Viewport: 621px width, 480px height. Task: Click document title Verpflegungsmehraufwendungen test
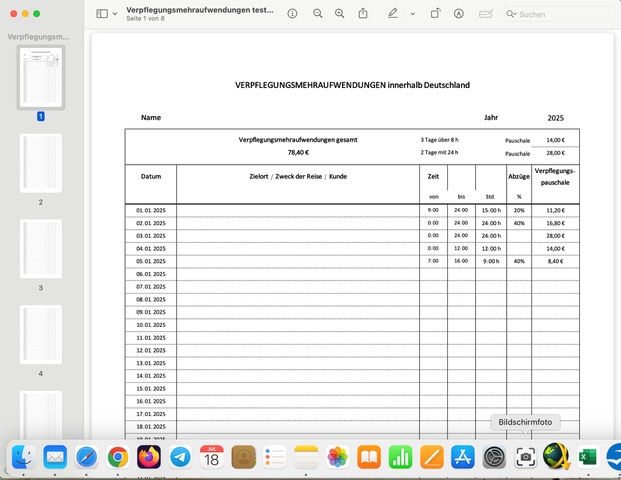(200, 10)
